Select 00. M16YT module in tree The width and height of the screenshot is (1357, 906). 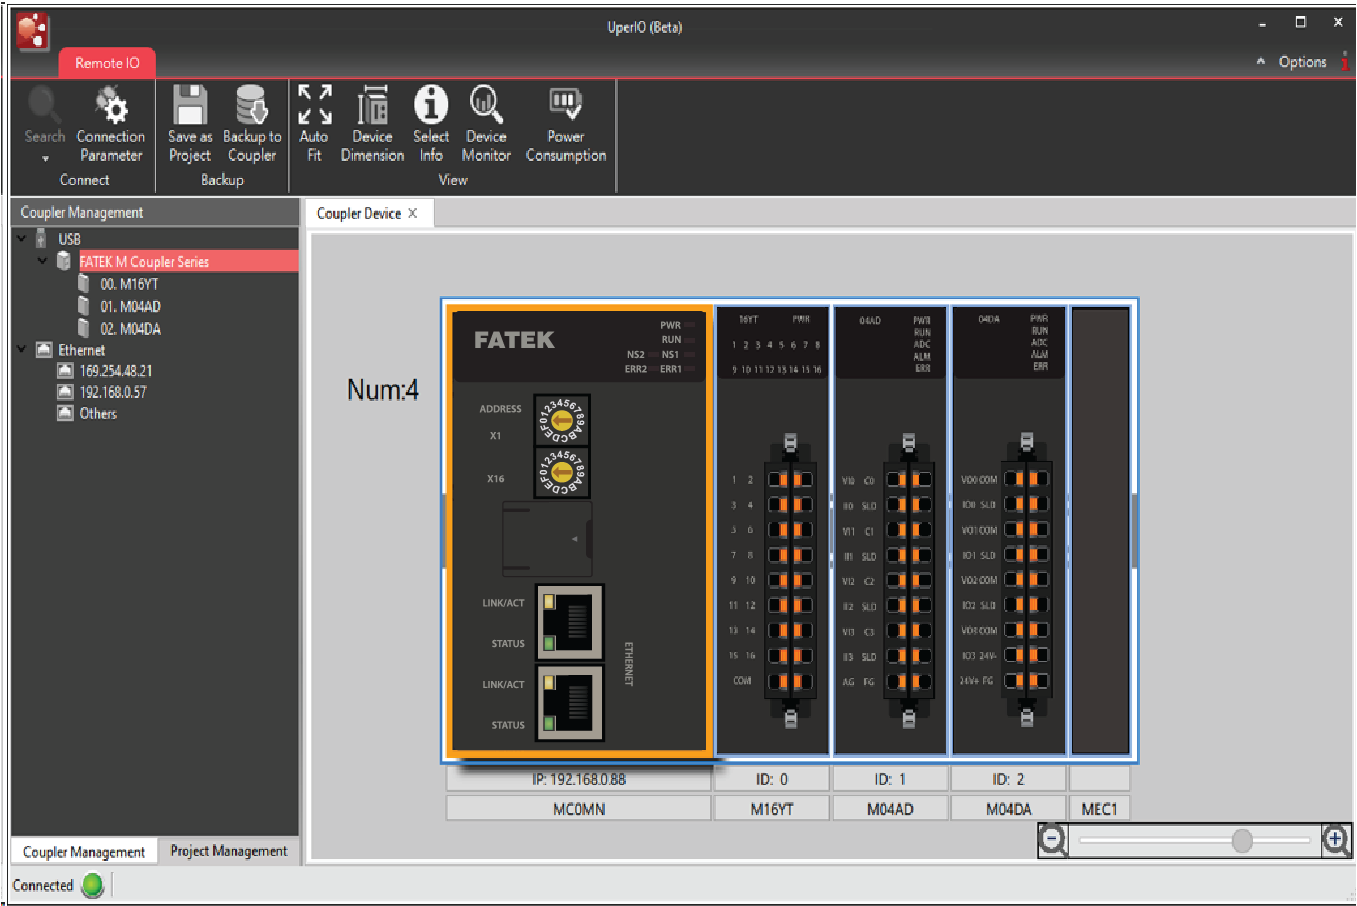point(129,284)
